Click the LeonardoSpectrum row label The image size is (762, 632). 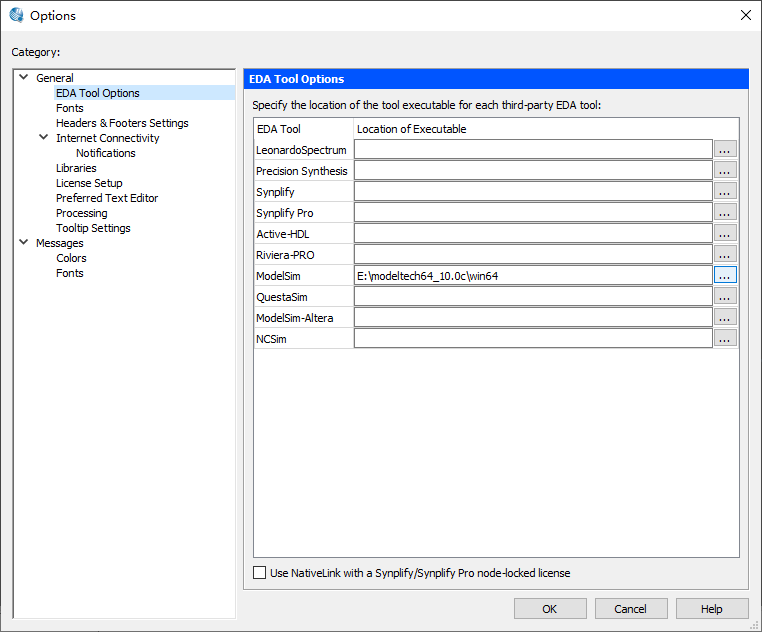pyautogui.click(x=301, y=150)
